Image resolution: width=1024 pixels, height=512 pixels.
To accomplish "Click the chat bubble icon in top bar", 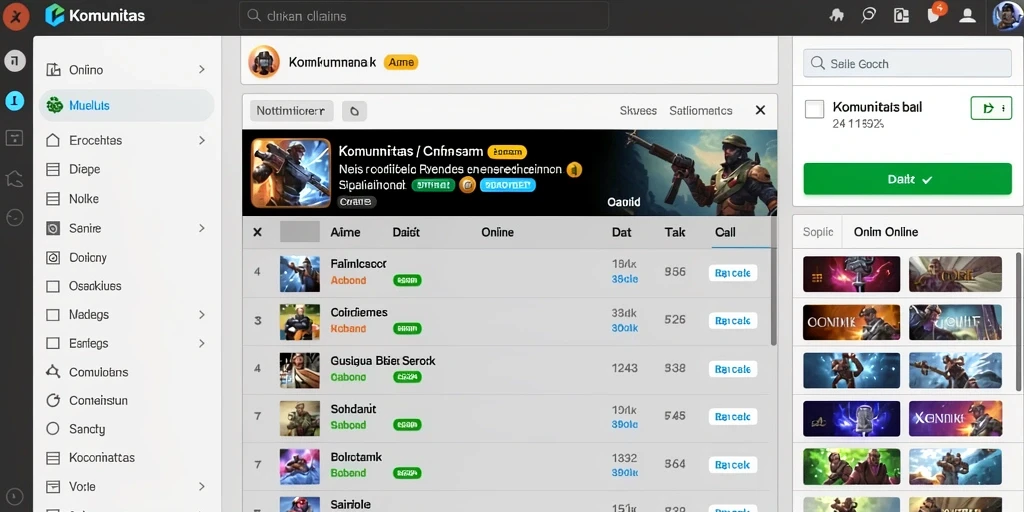I will tap(868, 16).
